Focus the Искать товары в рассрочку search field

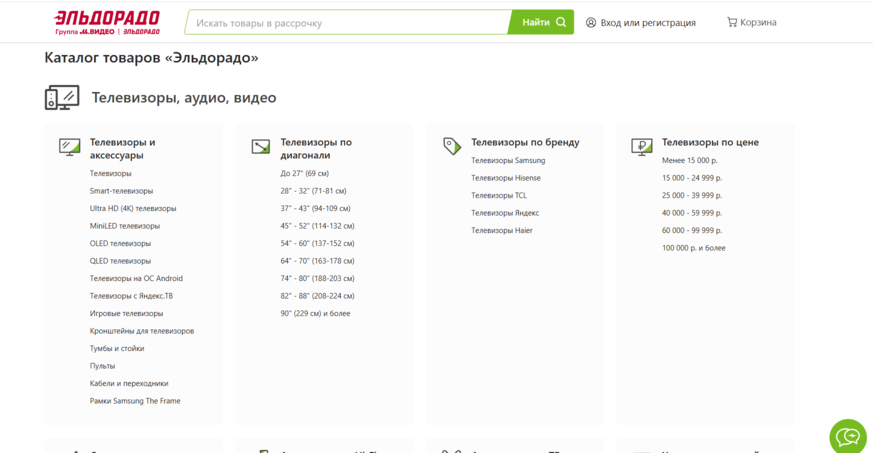(x=348, y=23)
